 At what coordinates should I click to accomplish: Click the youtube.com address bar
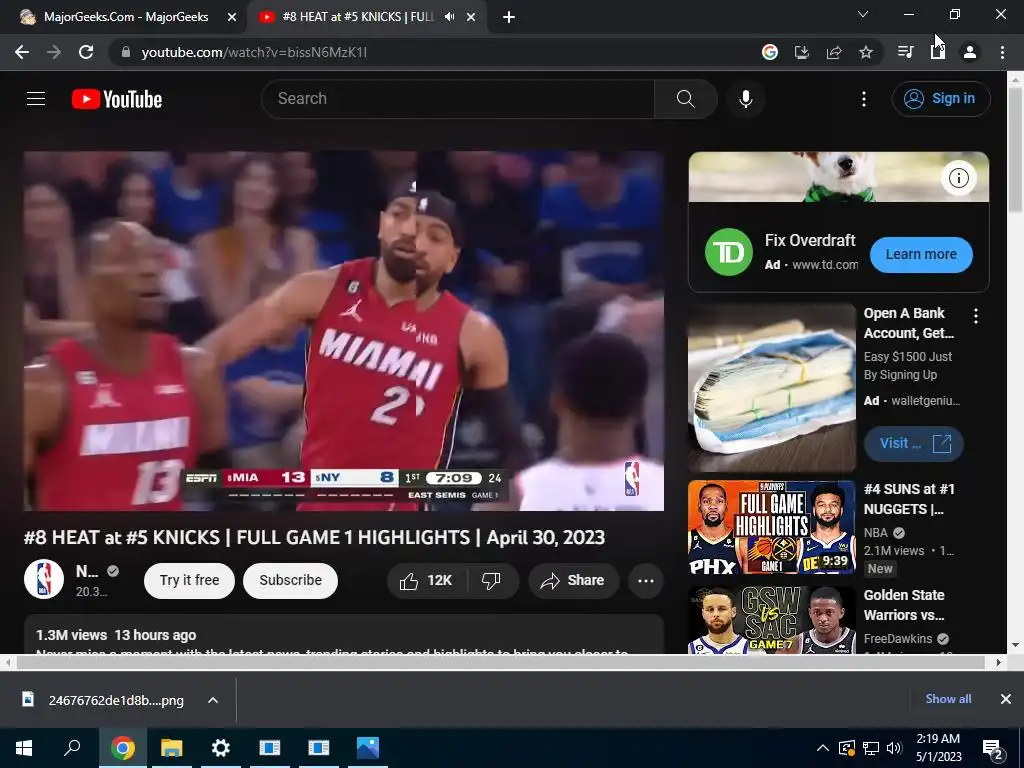(431, 52)
